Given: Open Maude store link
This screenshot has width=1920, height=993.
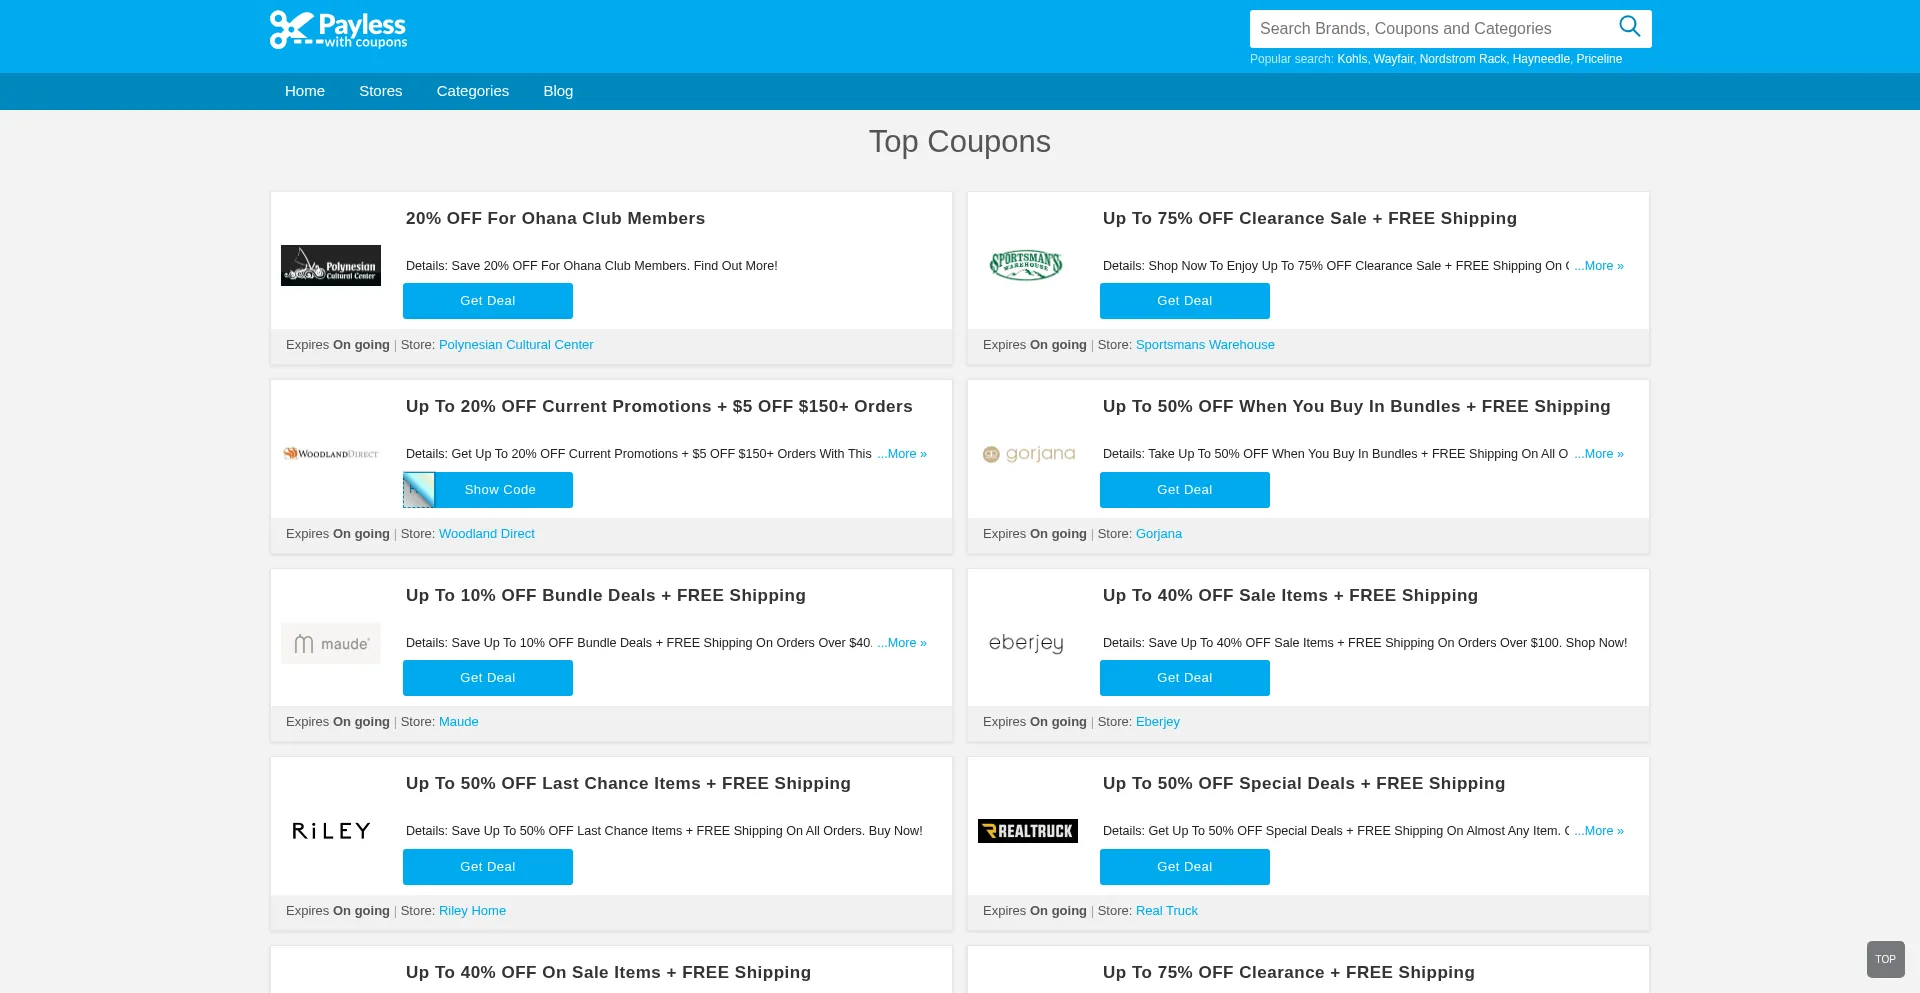Looking at the screenshot, I should pyautogui.click(x=459, y=722).
